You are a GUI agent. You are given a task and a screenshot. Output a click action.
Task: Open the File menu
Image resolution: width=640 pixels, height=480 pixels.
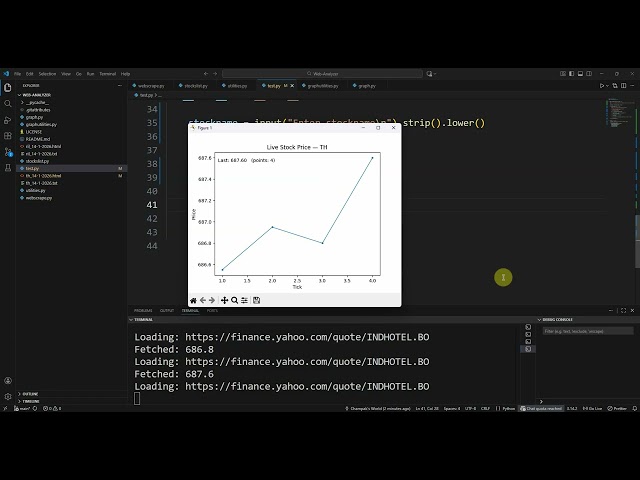(18, 74)
